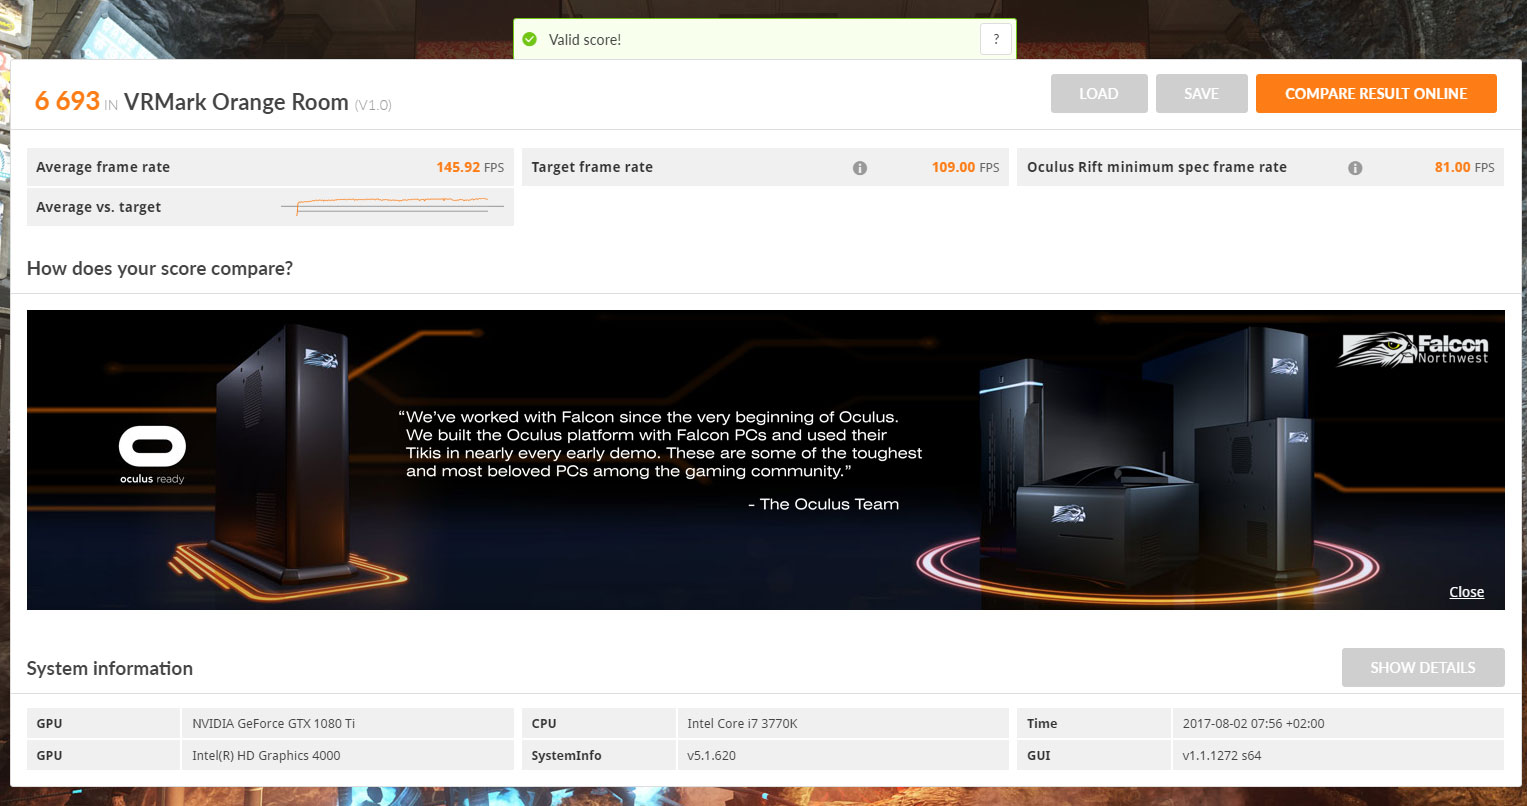Click the 109.00 FPS target value
1527x806 pixels.
pyautogui.click(x=965, y=167)
